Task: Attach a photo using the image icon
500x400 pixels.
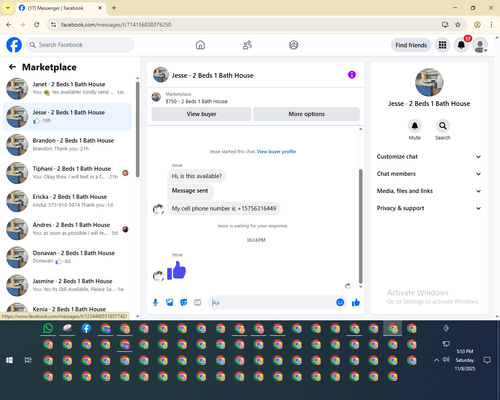Action: (170, 302)
